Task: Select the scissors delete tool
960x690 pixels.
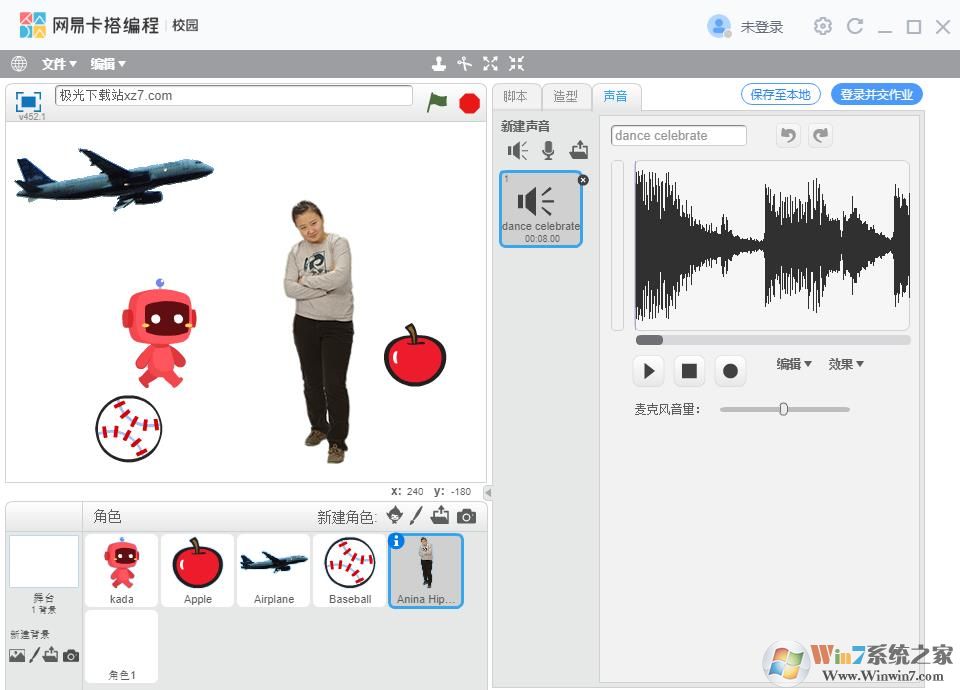Action: (x=465, y=63)
